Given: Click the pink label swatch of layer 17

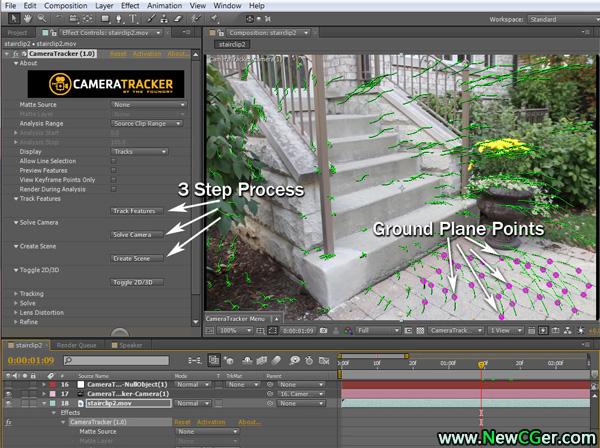Looking at the screenshot, I should pyautogui.click(x=52, y=394).
